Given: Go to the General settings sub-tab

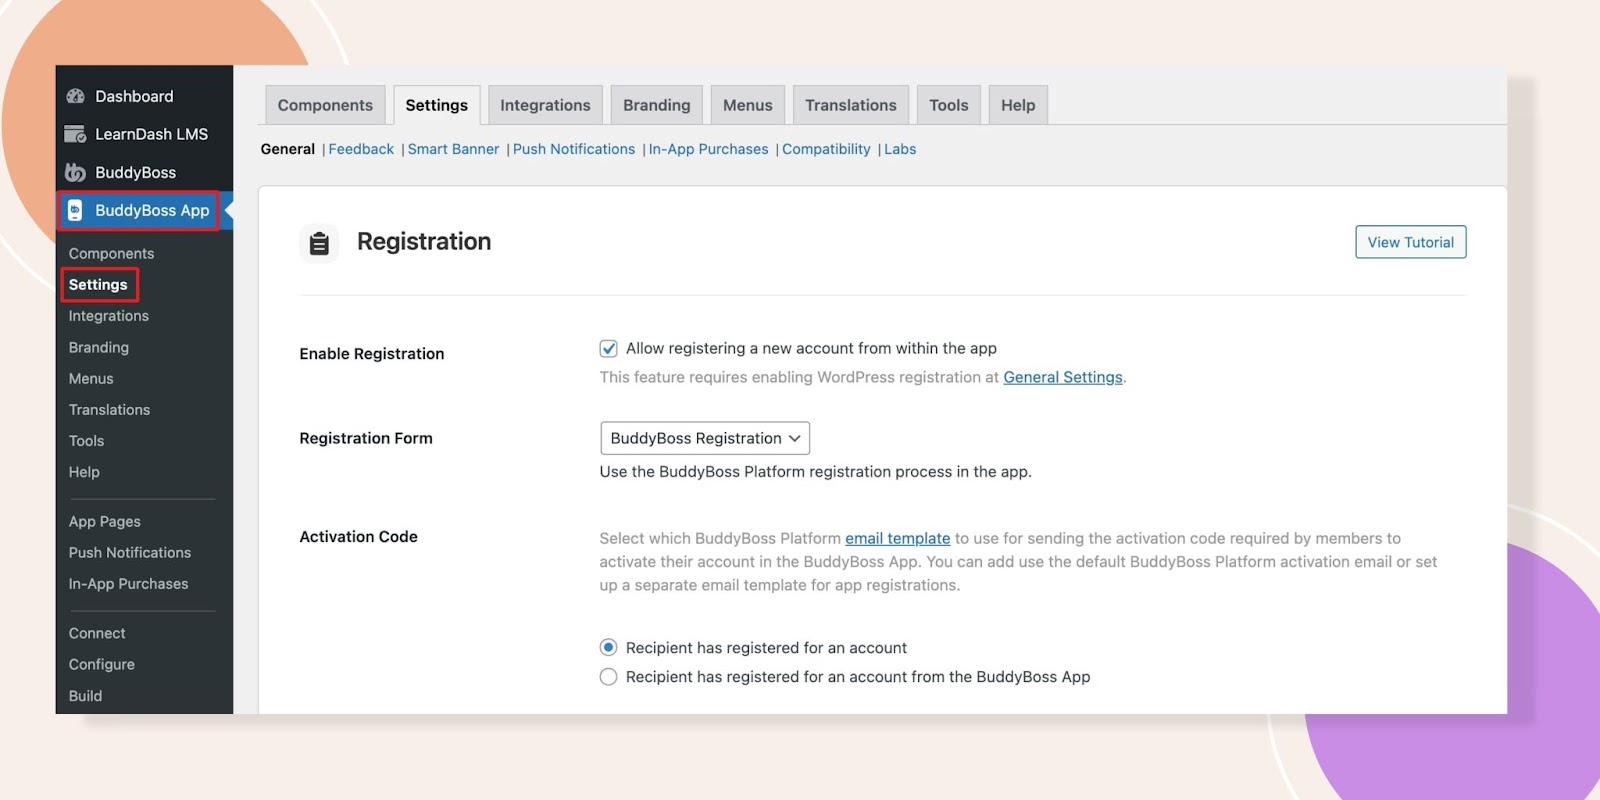Looking at the screenshot, I should coord(287,149).
